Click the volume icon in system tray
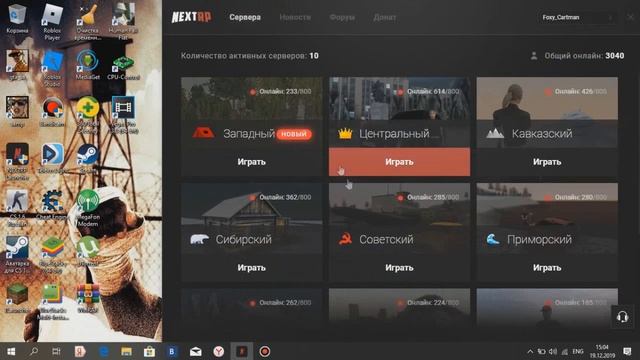Viewport: 640px width, 360px height. tap(553, 351)
